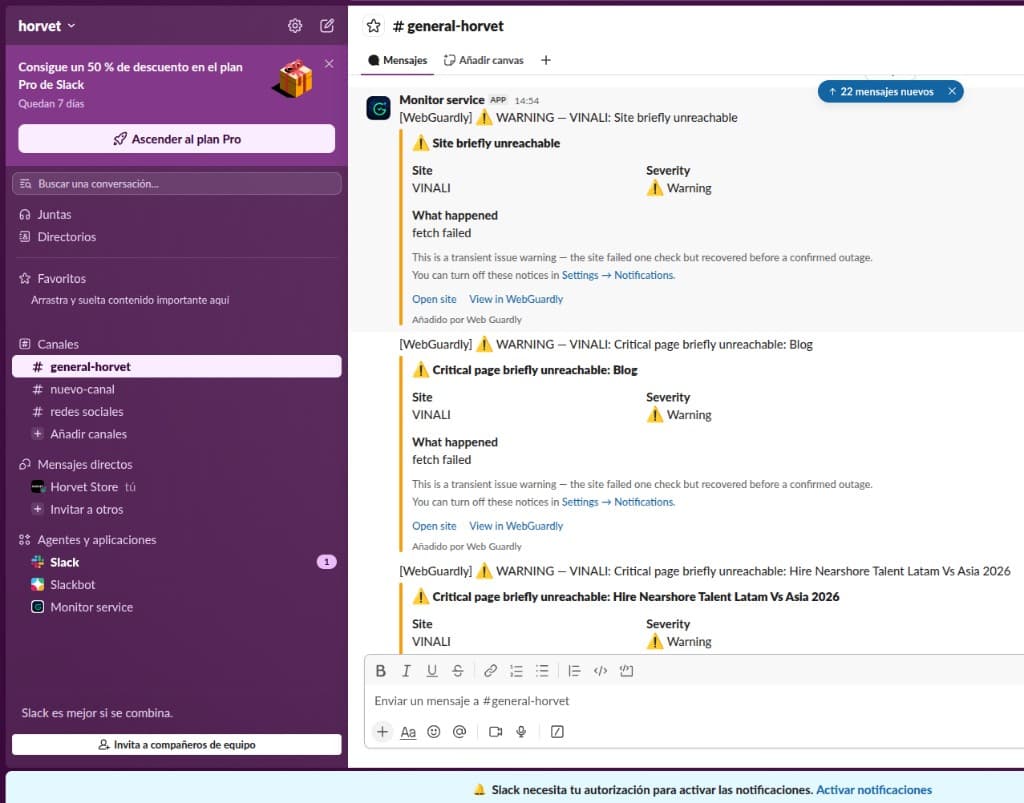Open Directorios in the sidebar
This screenshot has height=803, width=1024.
coord(67,236)
